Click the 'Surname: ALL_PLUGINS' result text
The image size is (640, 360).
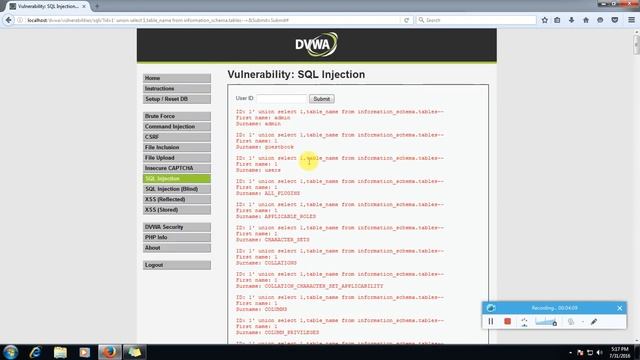click(268, 193)
